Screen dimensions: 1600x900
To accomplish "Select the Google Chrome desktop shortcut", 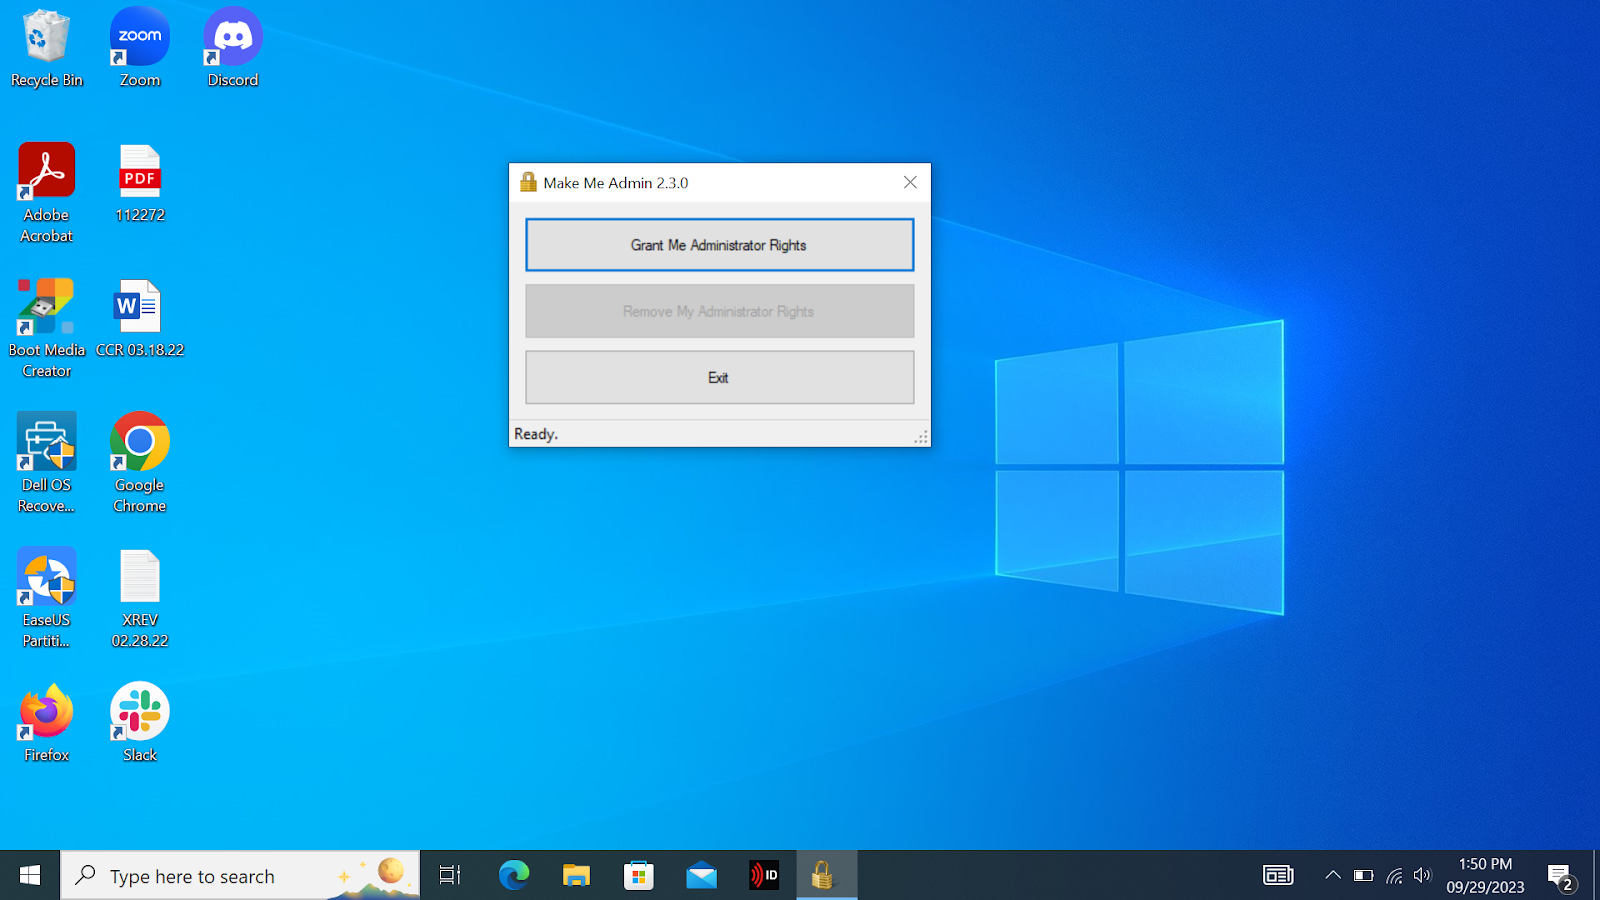I will [x=140, y=462].
